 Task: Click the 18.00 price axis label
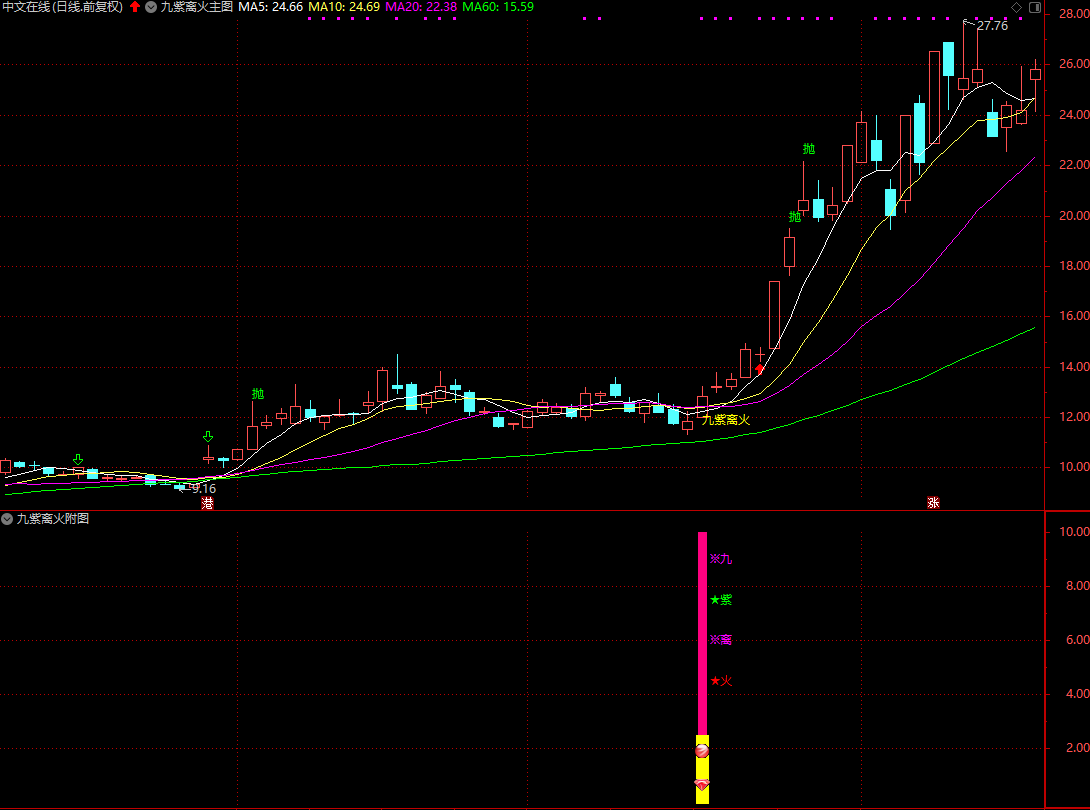1074,266
